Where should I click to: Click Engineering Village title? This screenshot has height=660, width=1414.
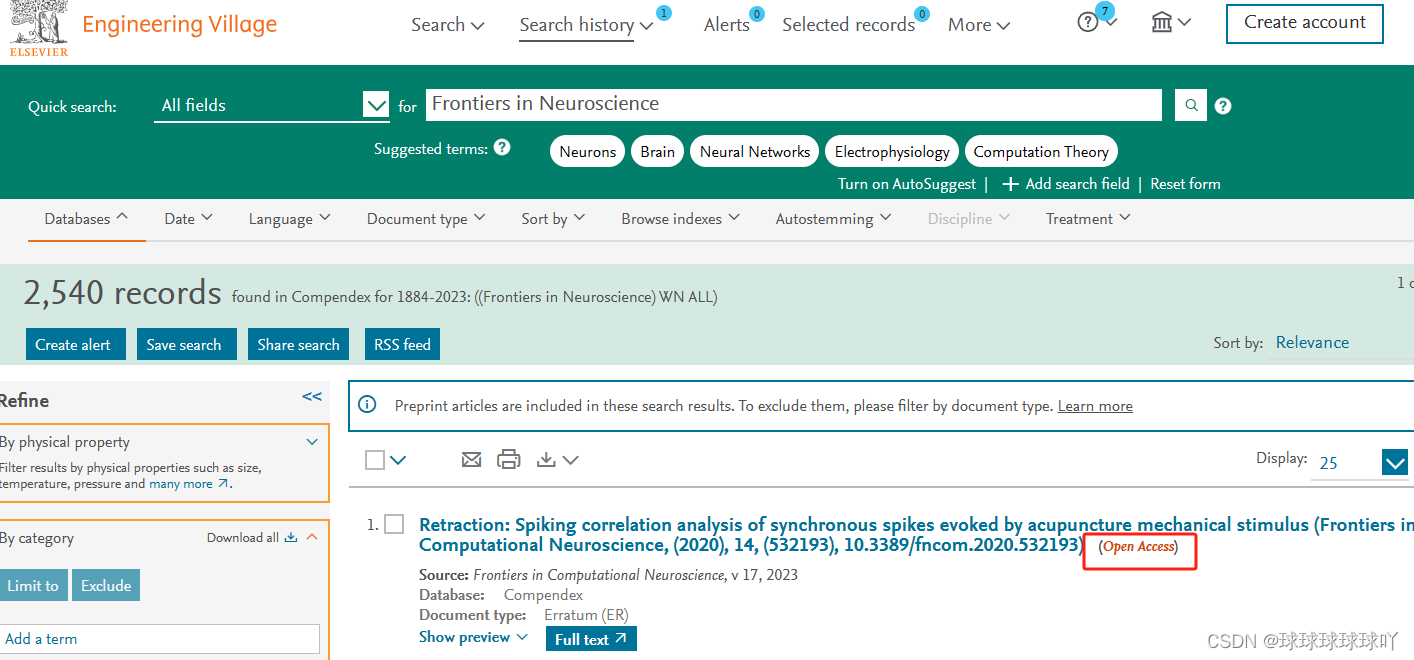tap(180, 24)
